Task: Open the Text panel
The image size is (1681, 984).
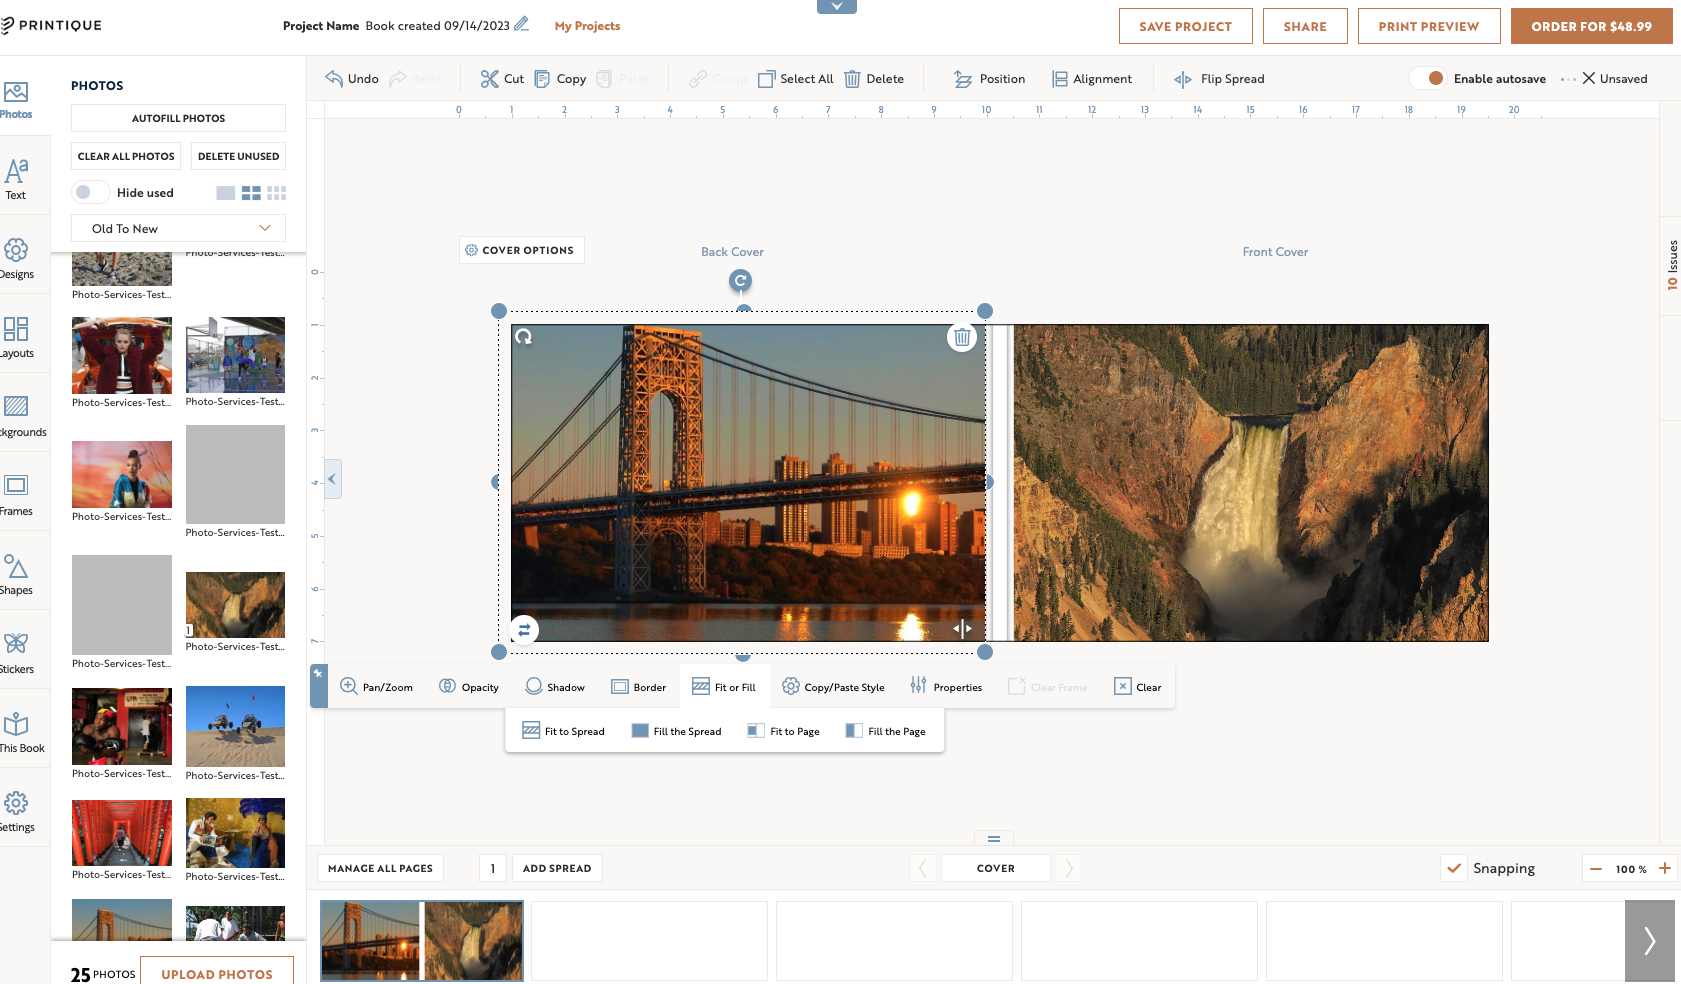Action: [15, 180]
